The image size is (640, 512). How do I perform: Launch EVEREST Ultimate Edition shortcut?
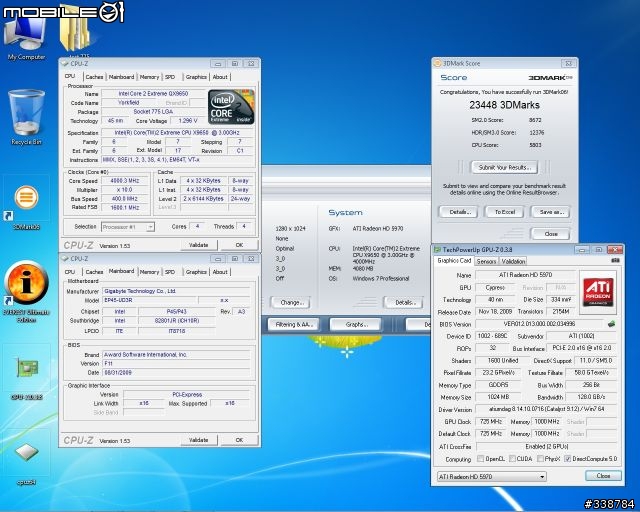[x=26, y=291]
